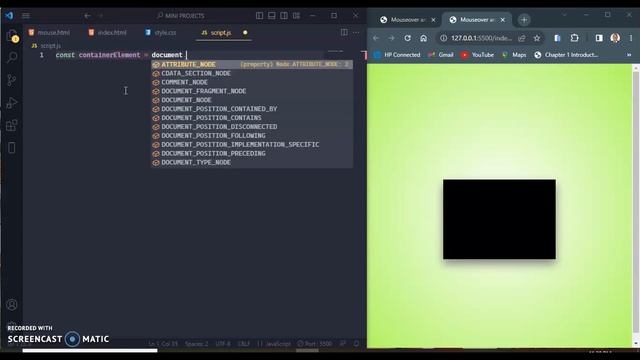Open the Accounts icon in activity bar
Image resolution: width=640 pixels, height=360 pixels.
click(12, 304)
